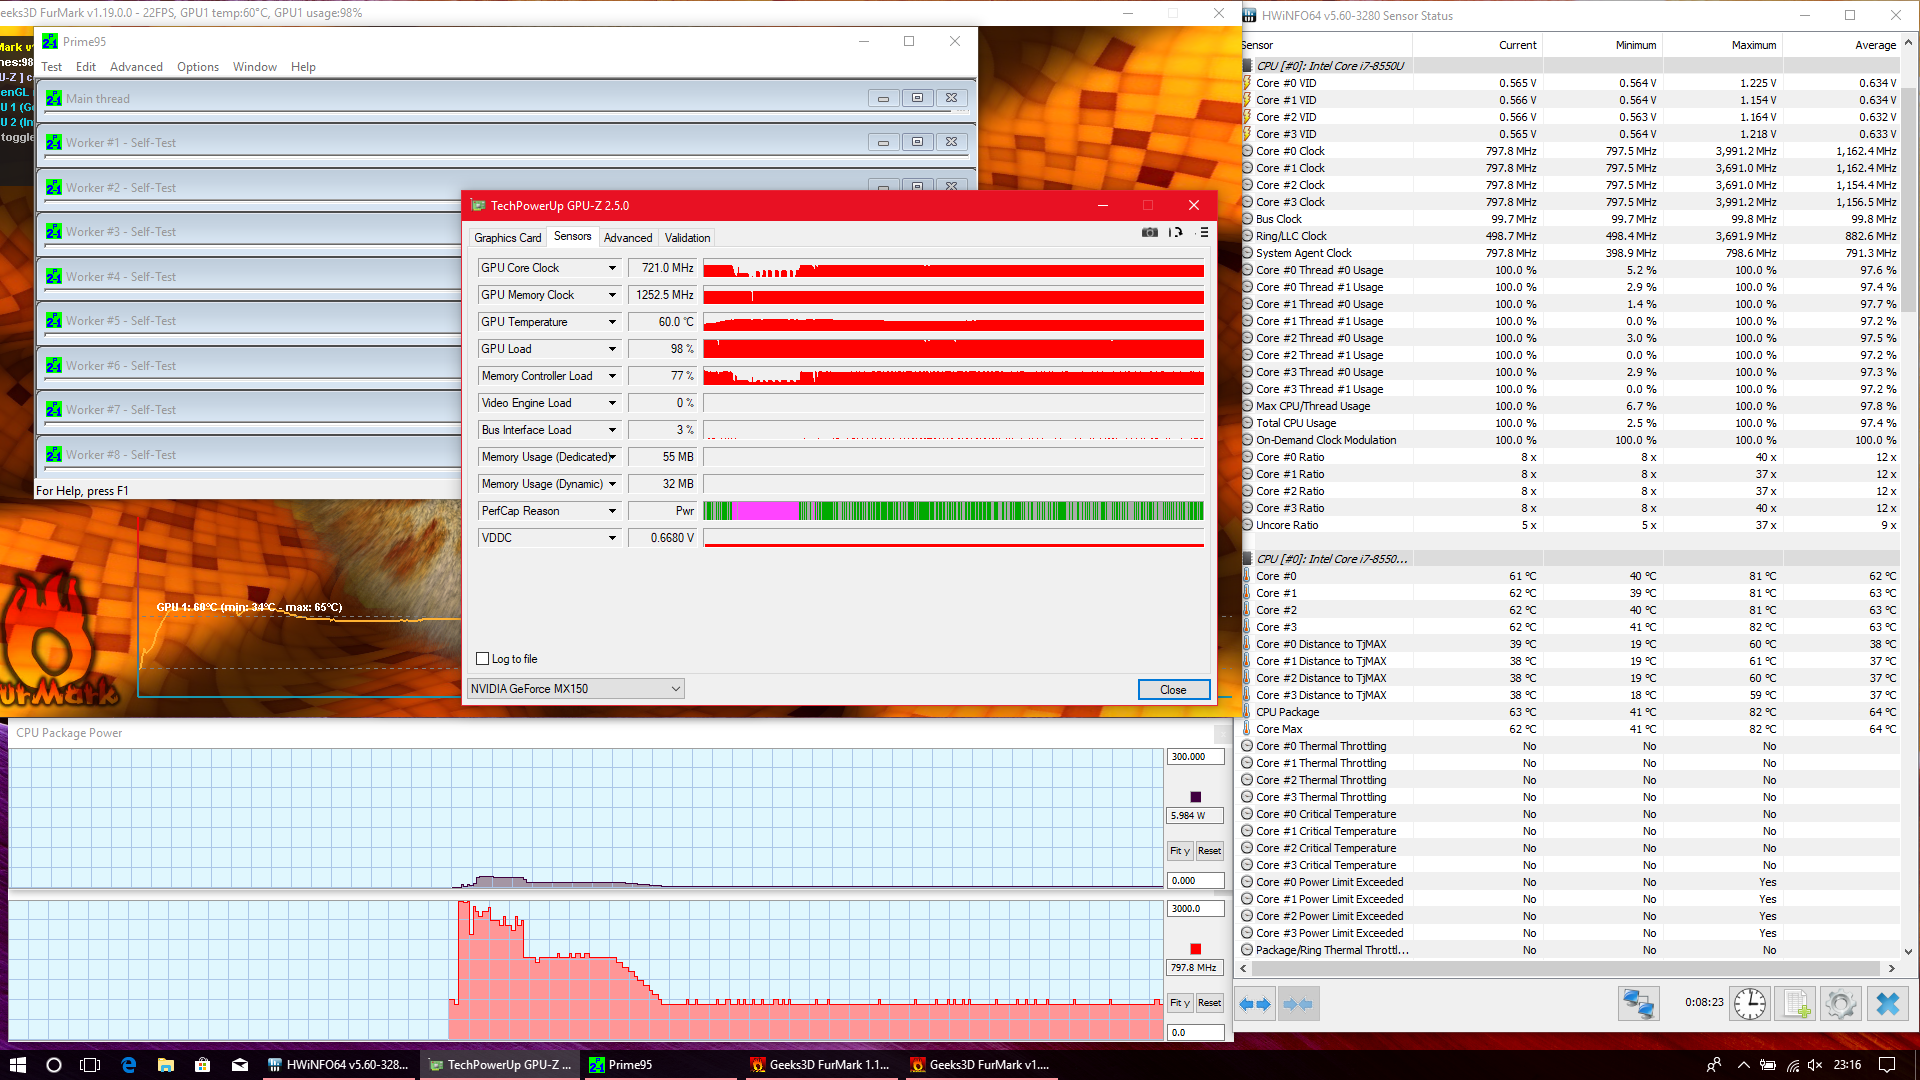Click the 300.000 graph maximum field
Image resolution: width=1920 pixels, height=1080 pixels.
pyautogui.click(x=1194, y=757)
